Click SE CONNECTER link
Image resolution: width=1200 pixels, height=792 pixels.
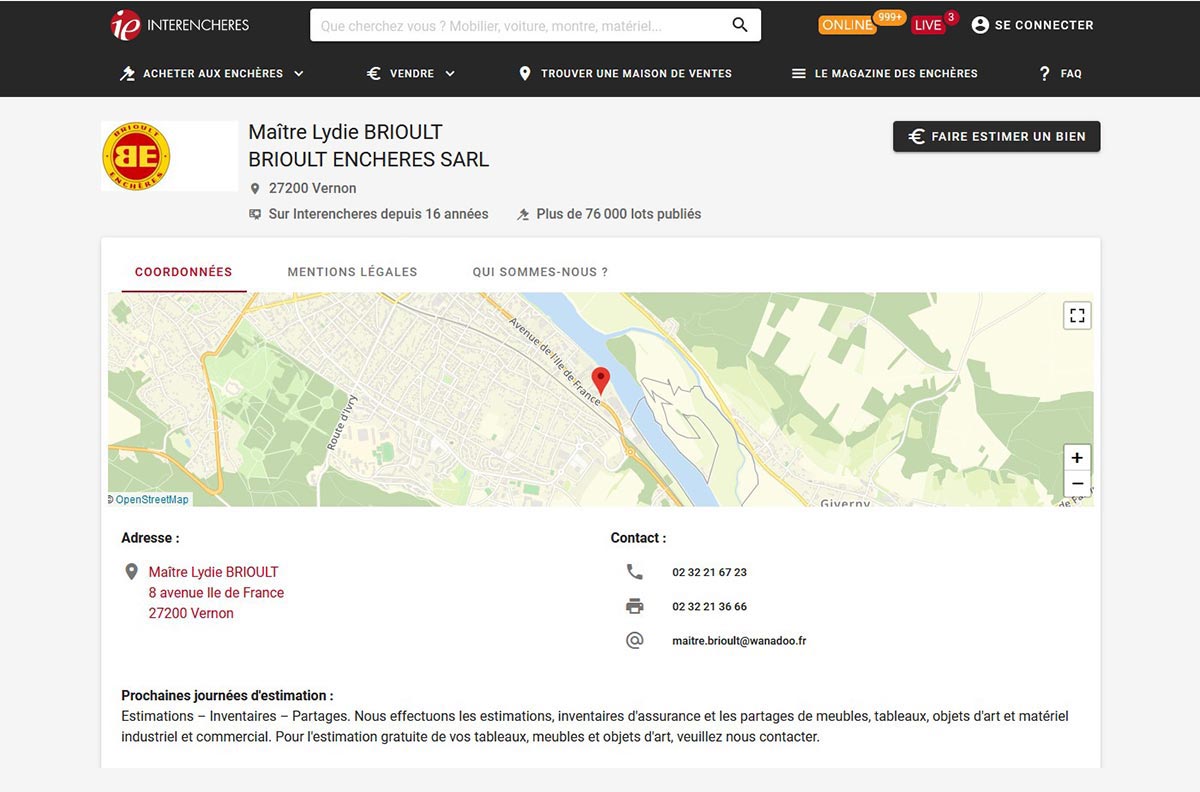click(1044, 25)
